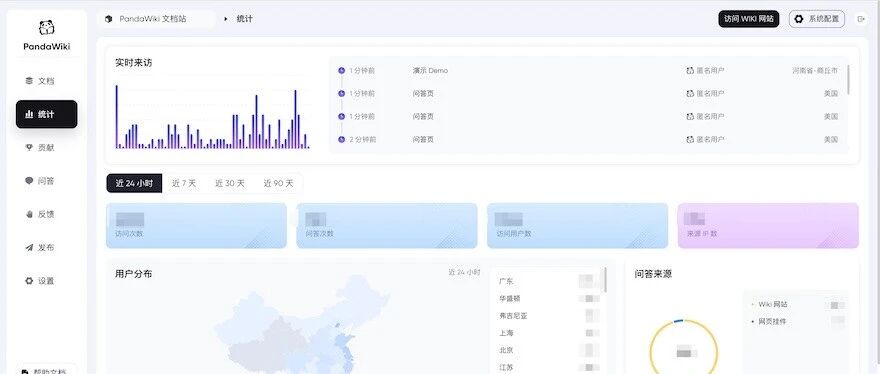Click the 实时来访 bar chart
The width and height of the screenshot is (880, 374).
[x=212, y=116]
